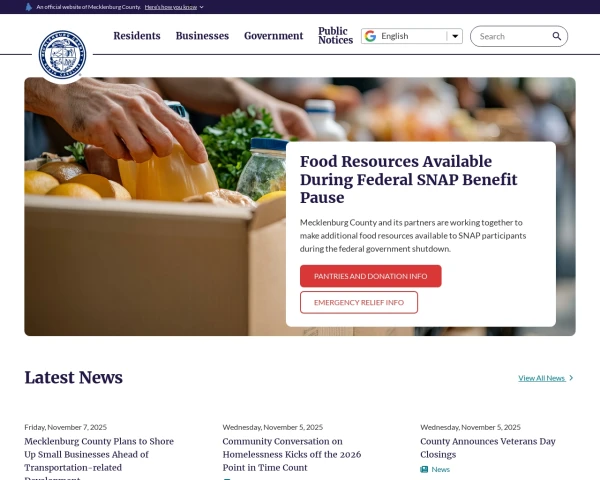Click the magnifying glass search icon
This screenshot has width=600, height=480.
coord(557,36)
